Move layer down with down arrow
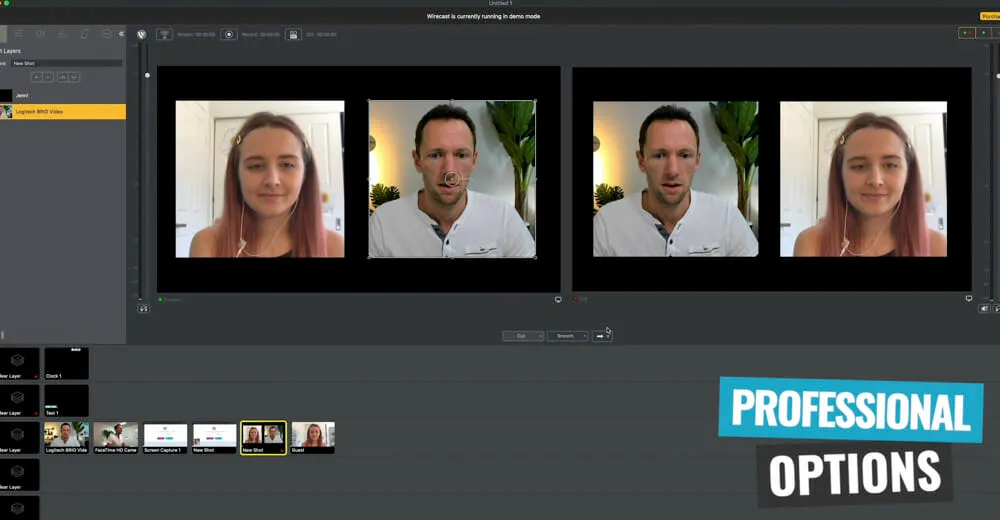This screenshot has height=520, width=1000. [74, 77]
